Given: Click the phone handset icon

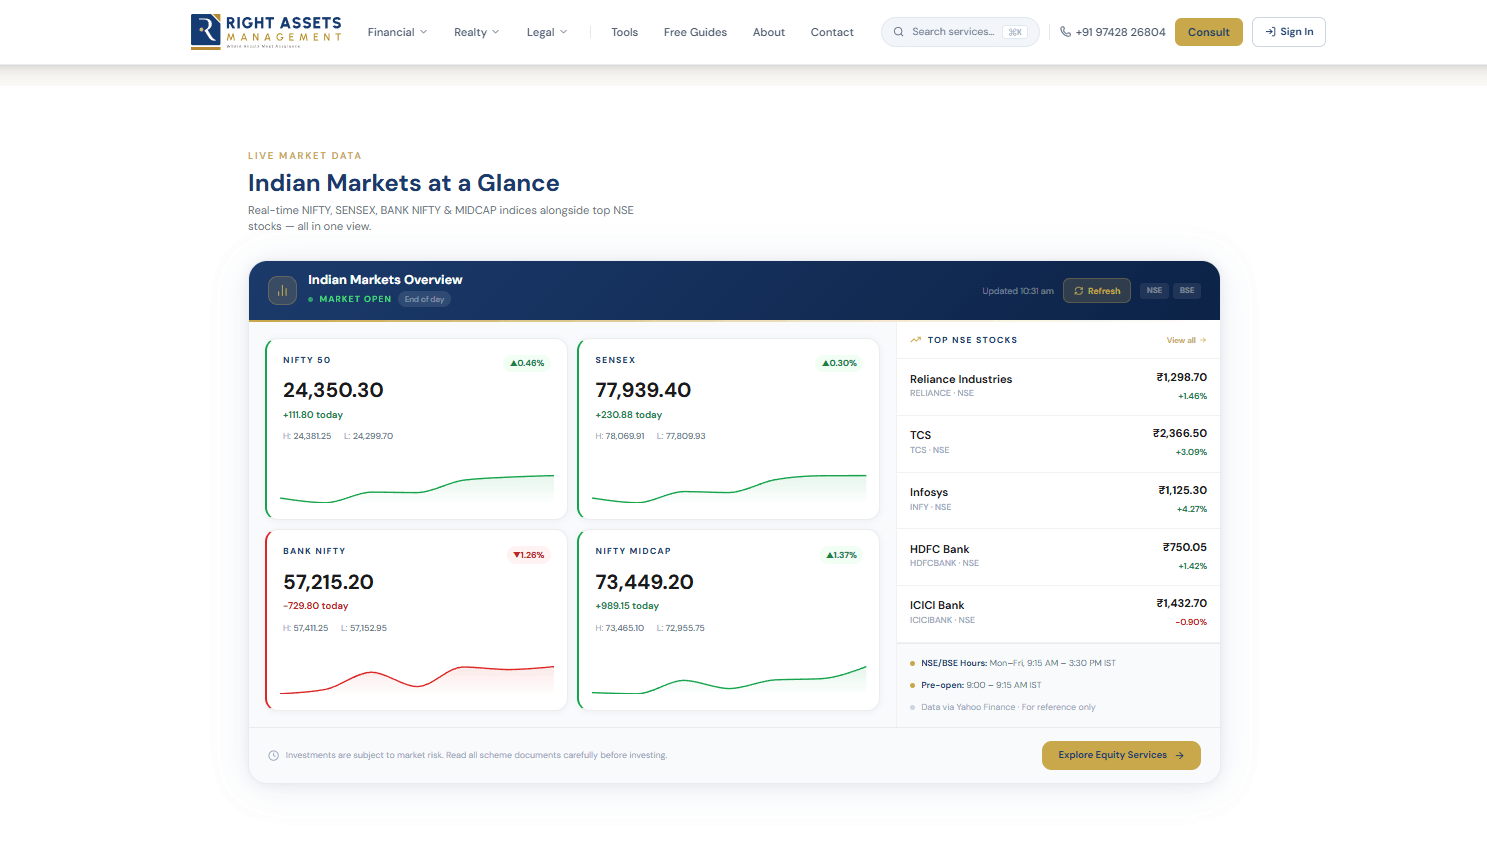Looking at the screenshot, I should point(1065,32).
